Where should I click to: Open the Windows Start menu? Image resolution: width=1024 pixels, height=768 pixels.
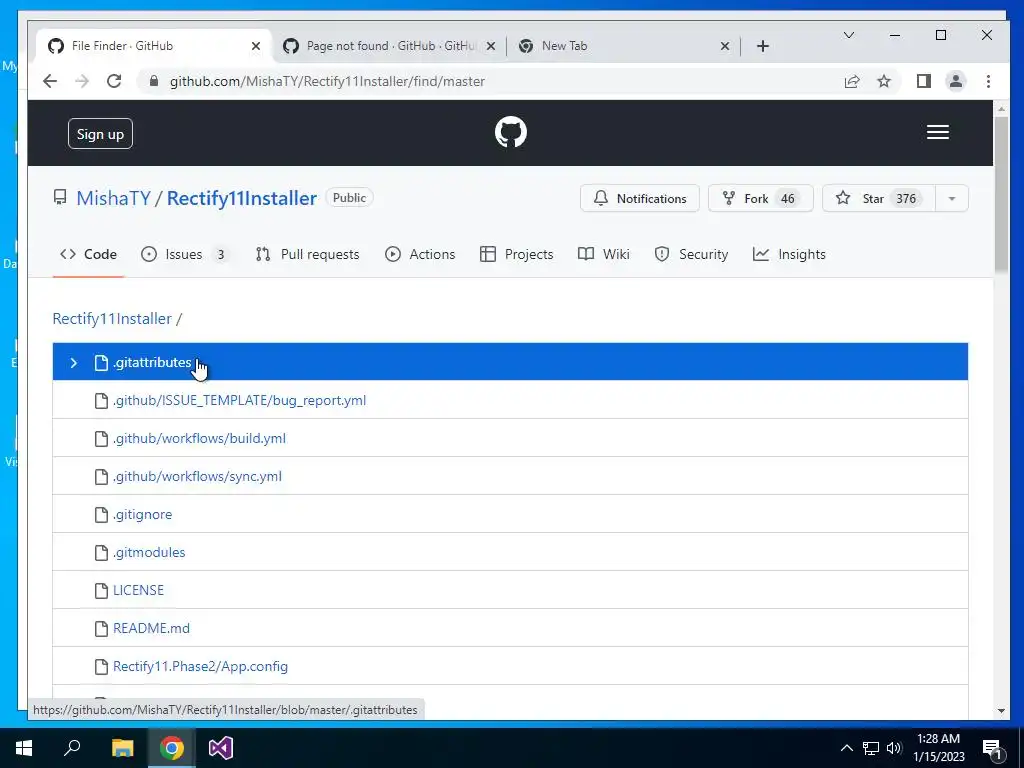coord(24,748)
